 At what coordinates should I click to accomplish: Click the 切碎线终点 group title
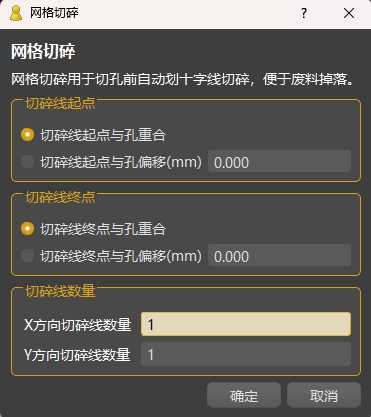click(x=60, y=197)
